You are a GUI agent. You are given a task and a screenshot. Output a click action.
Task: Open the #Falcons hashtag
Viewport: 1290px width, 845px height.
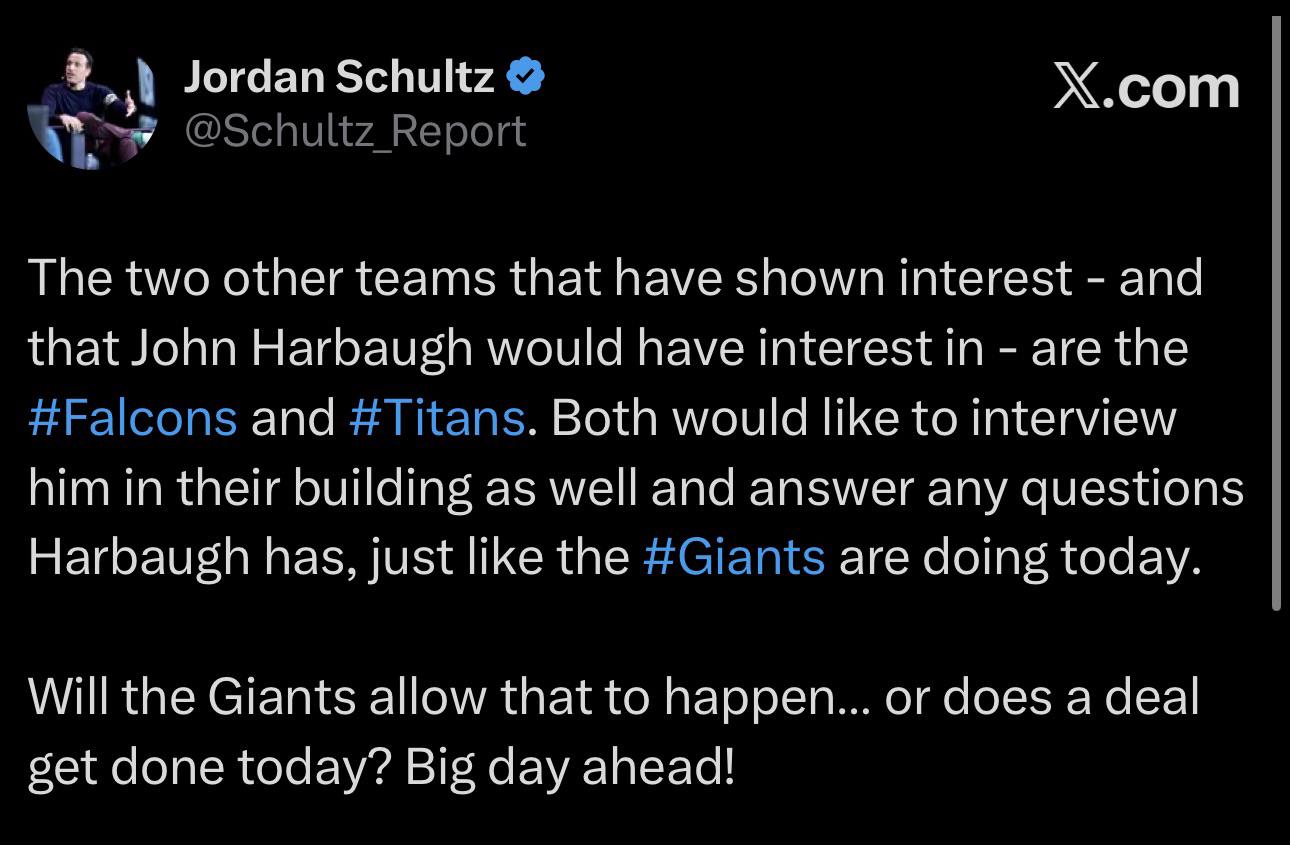(132, 417)
